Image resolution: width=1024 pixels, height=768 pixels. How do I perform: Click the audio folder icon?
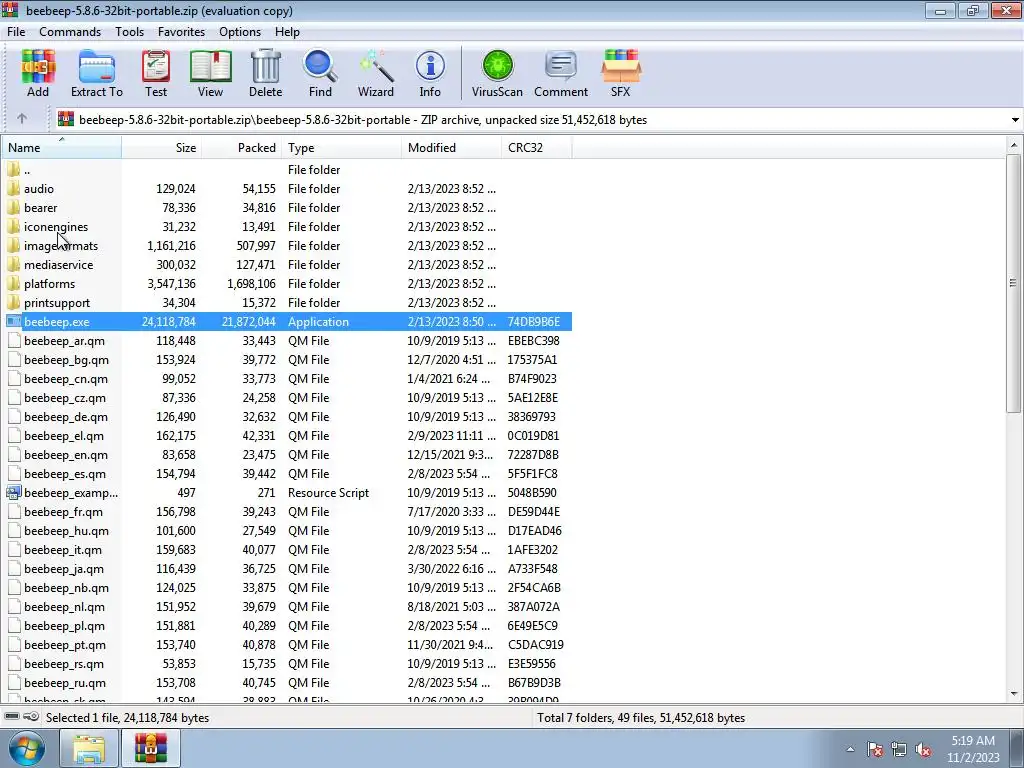(14, 189)
